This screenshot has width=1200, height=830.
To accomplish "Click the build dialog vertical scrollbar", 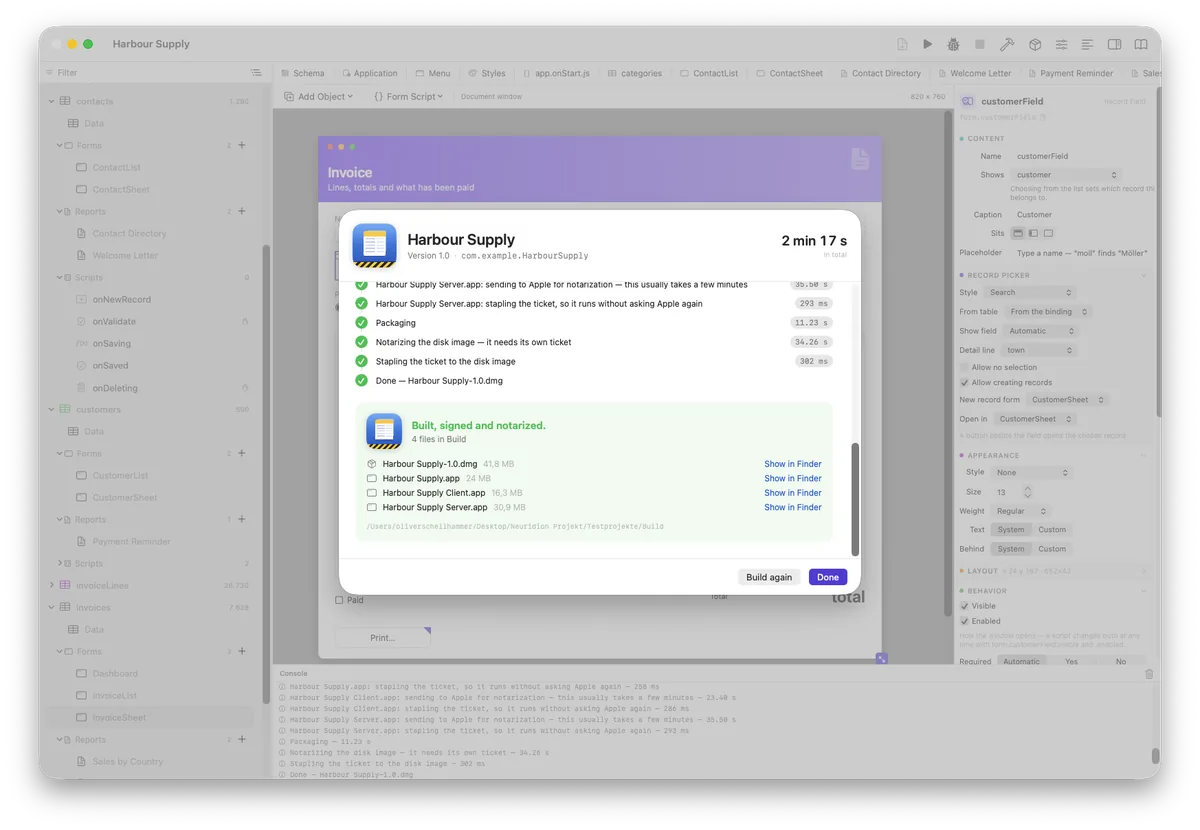I will pos(855,499).
